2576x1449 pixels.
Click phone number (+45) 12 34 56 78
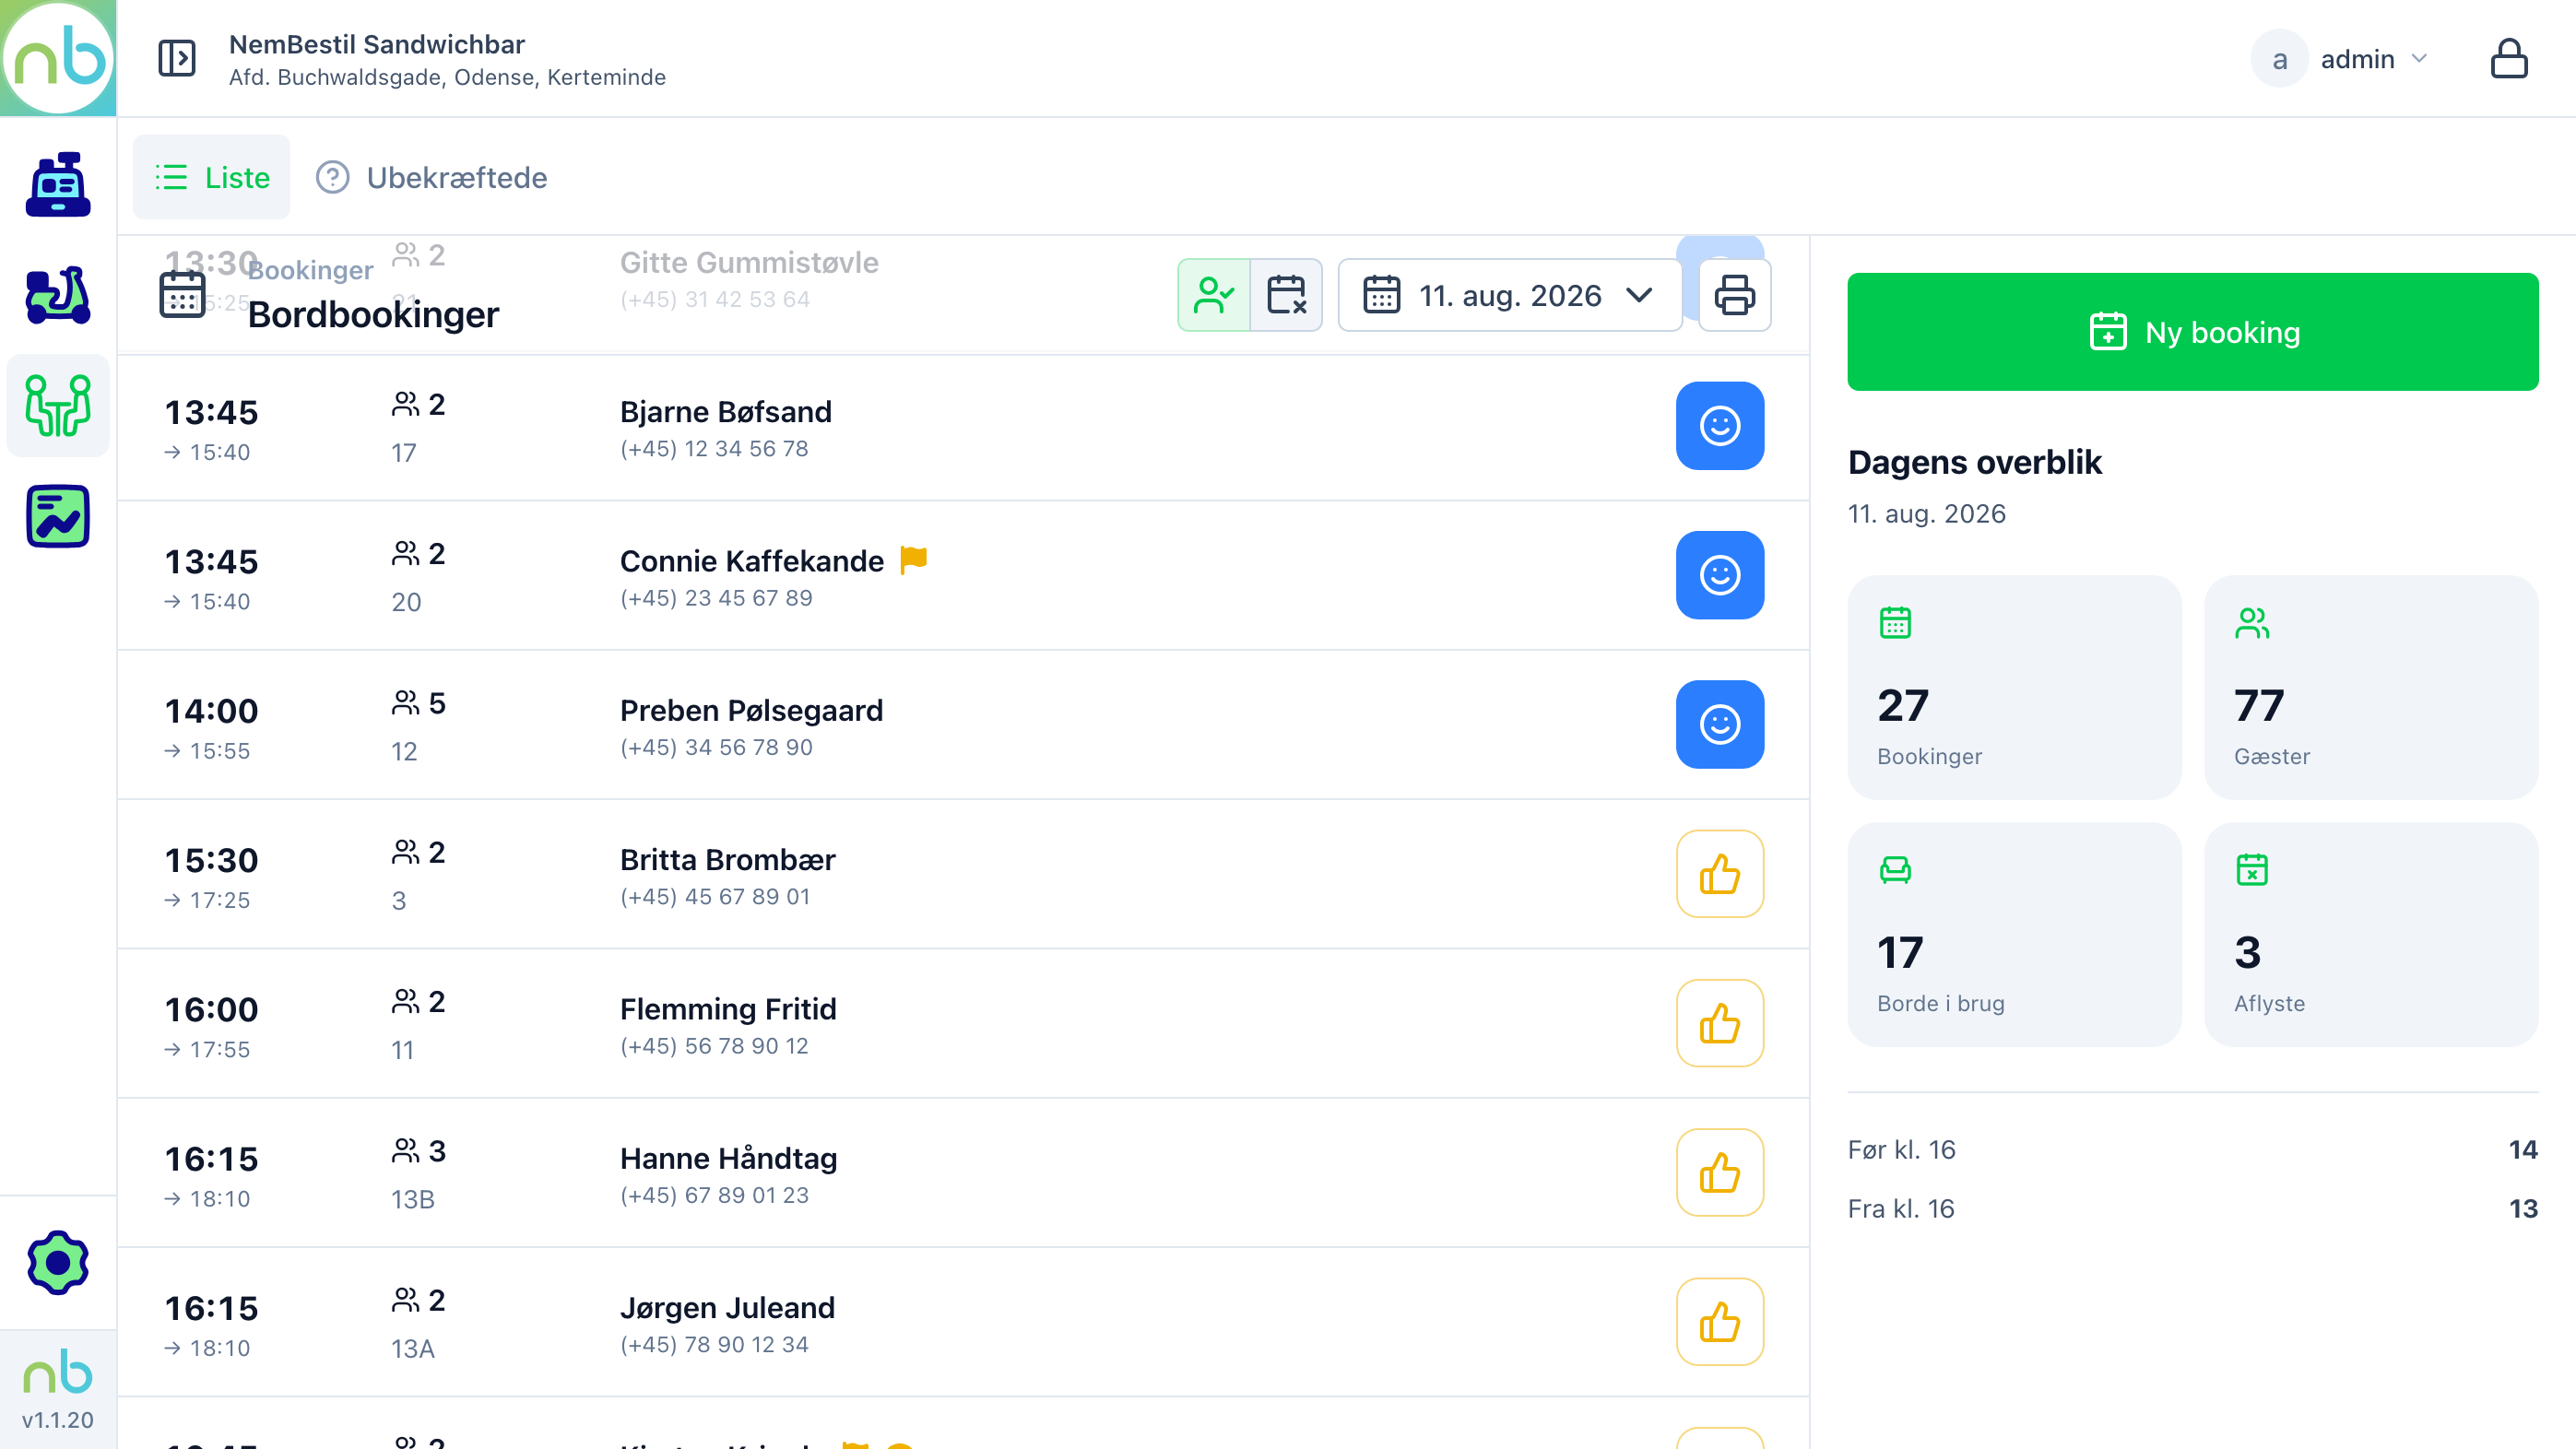[714, 449]
